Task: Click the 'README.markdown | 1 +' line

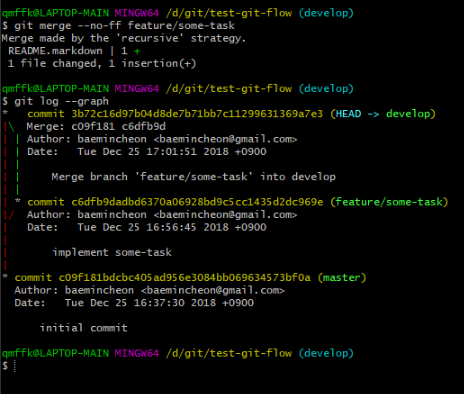Action: [74, 51]
